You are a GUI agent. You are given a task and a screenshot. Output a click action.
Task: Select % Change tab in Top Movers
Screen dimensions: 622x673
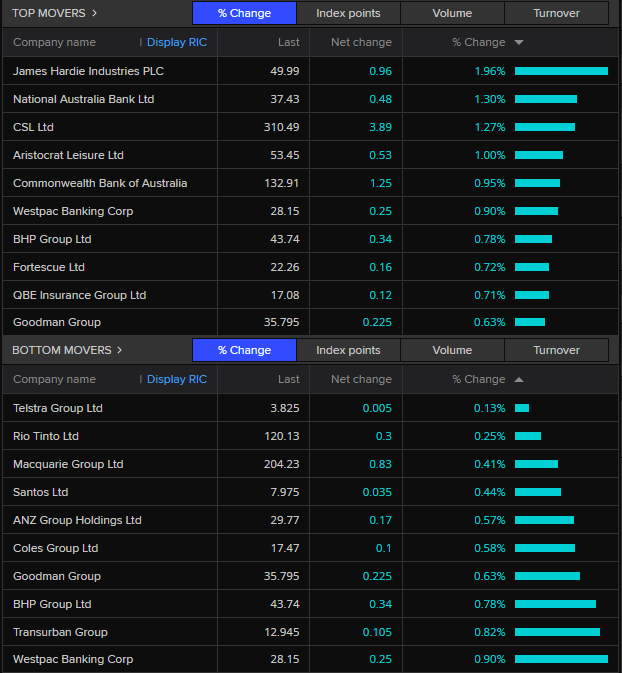coord(244,13)
